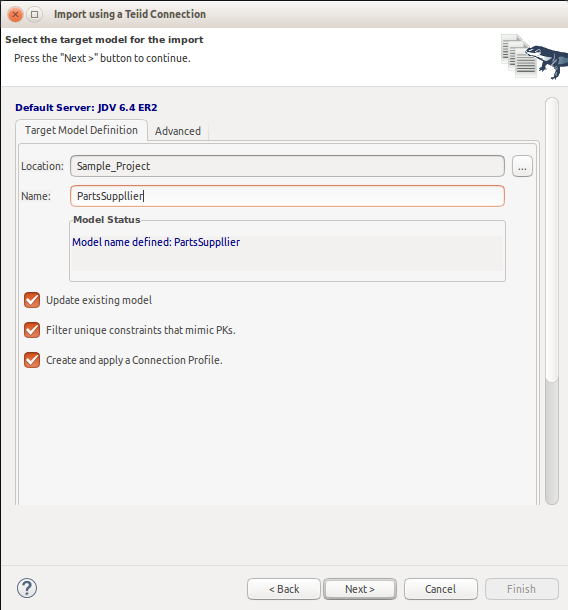Uncheck Update existing model
Viewport: 568px width, 610px height.
pos(32,300)
